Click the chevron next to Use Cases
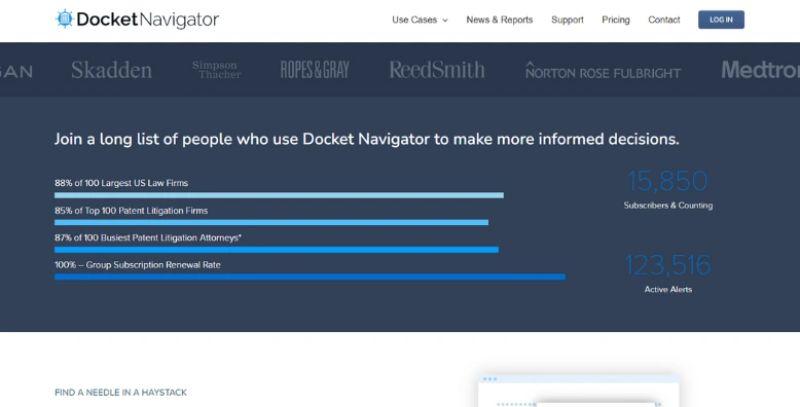This screenshot has width=800, height=407. tap(445, 20)
